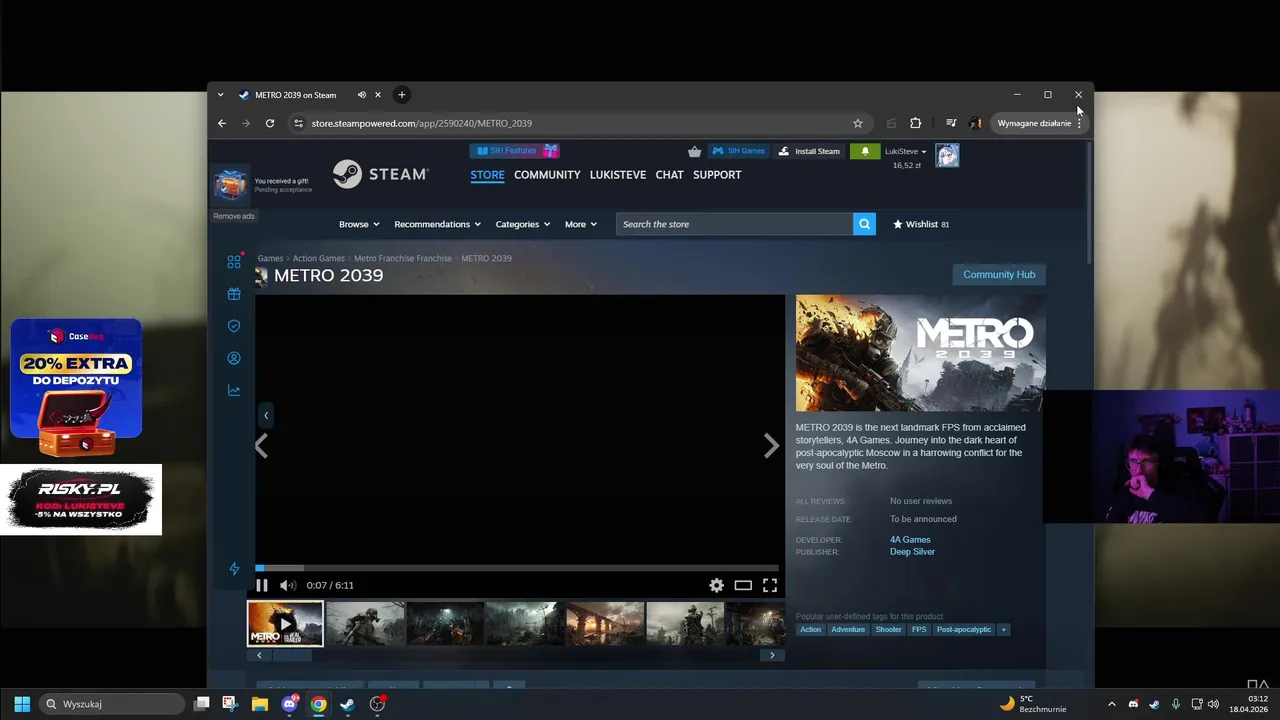Expand the Recommendations dropdown
Screen dimensions: 1280x720
(x=437, y=224)
